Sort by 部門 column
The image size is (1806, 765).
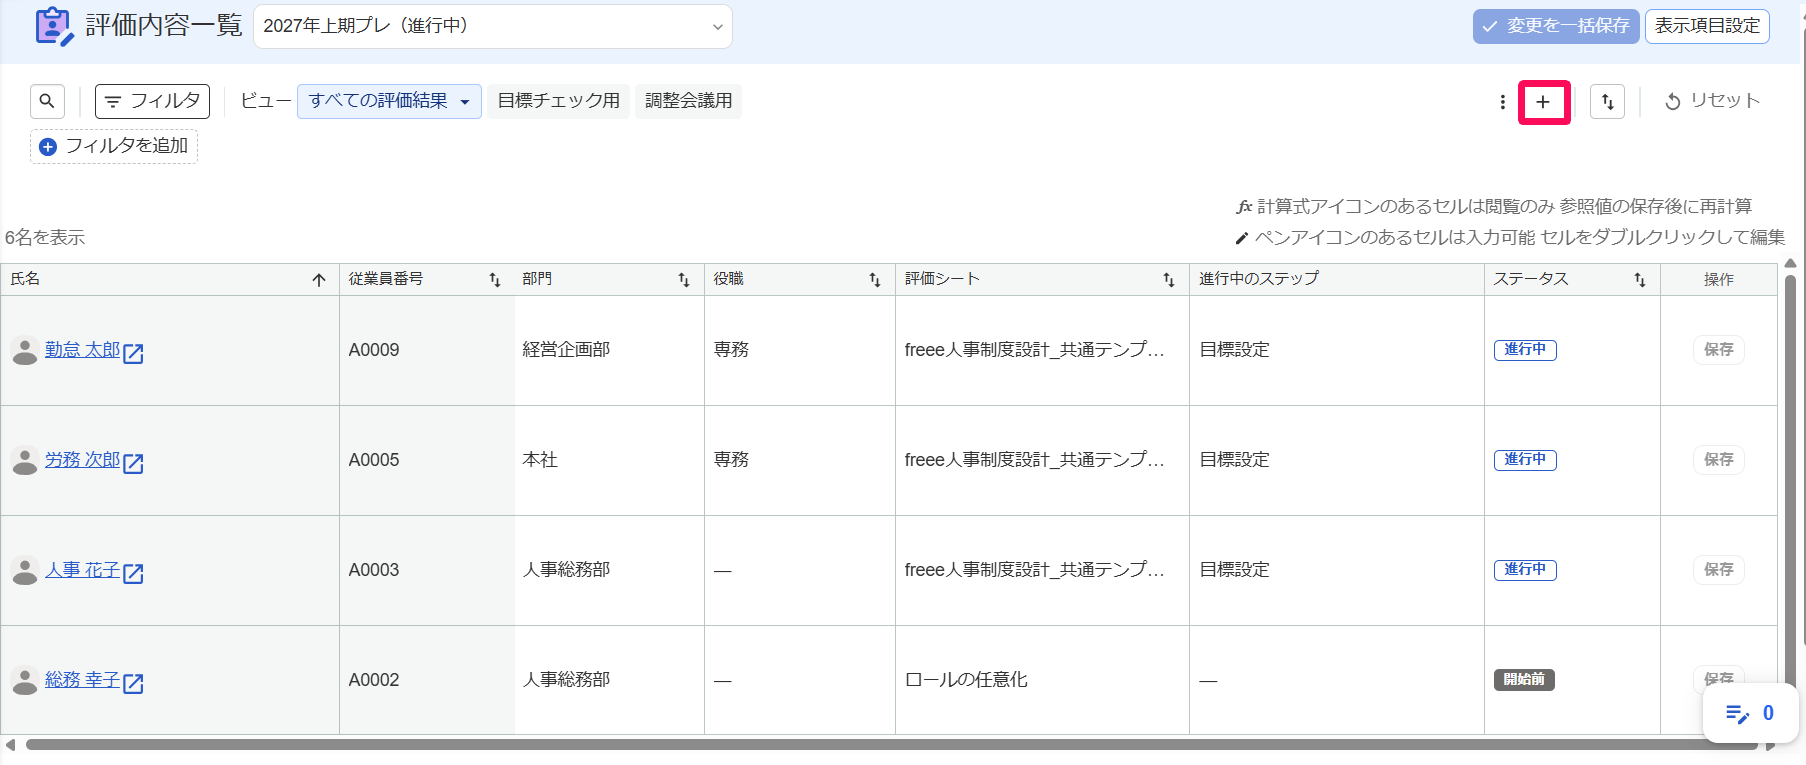tap(684, 280)
